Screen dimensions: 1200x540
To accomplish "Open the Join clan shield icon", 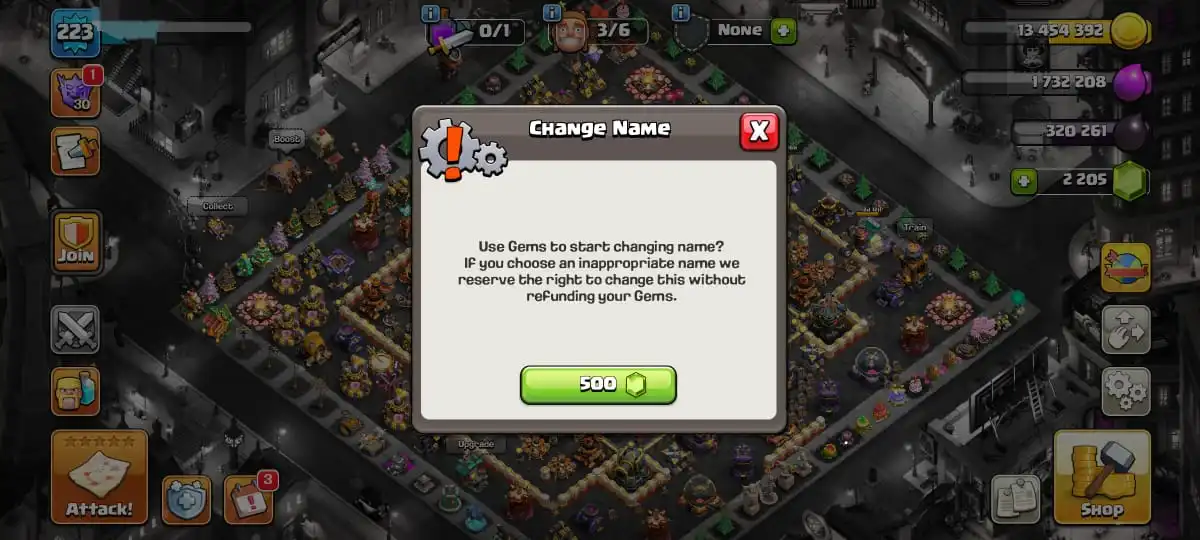I will pos(76,242).
